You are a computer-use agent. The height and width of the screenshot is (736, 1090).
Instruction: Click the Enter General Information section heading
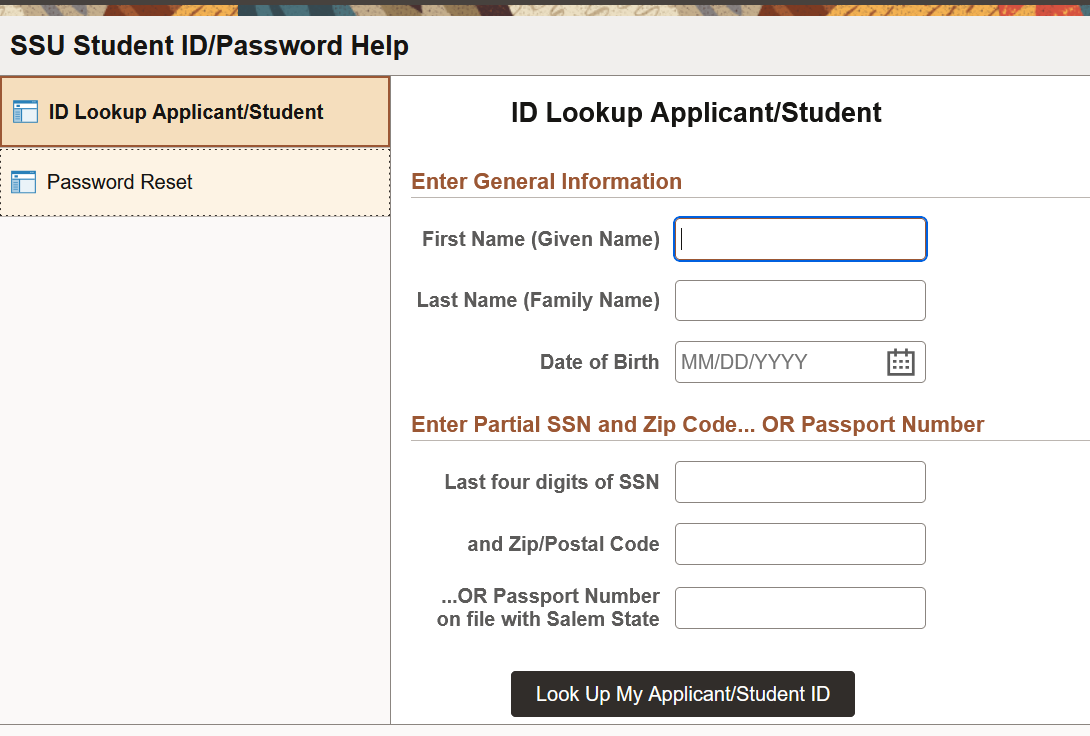[x=547, y=181]
